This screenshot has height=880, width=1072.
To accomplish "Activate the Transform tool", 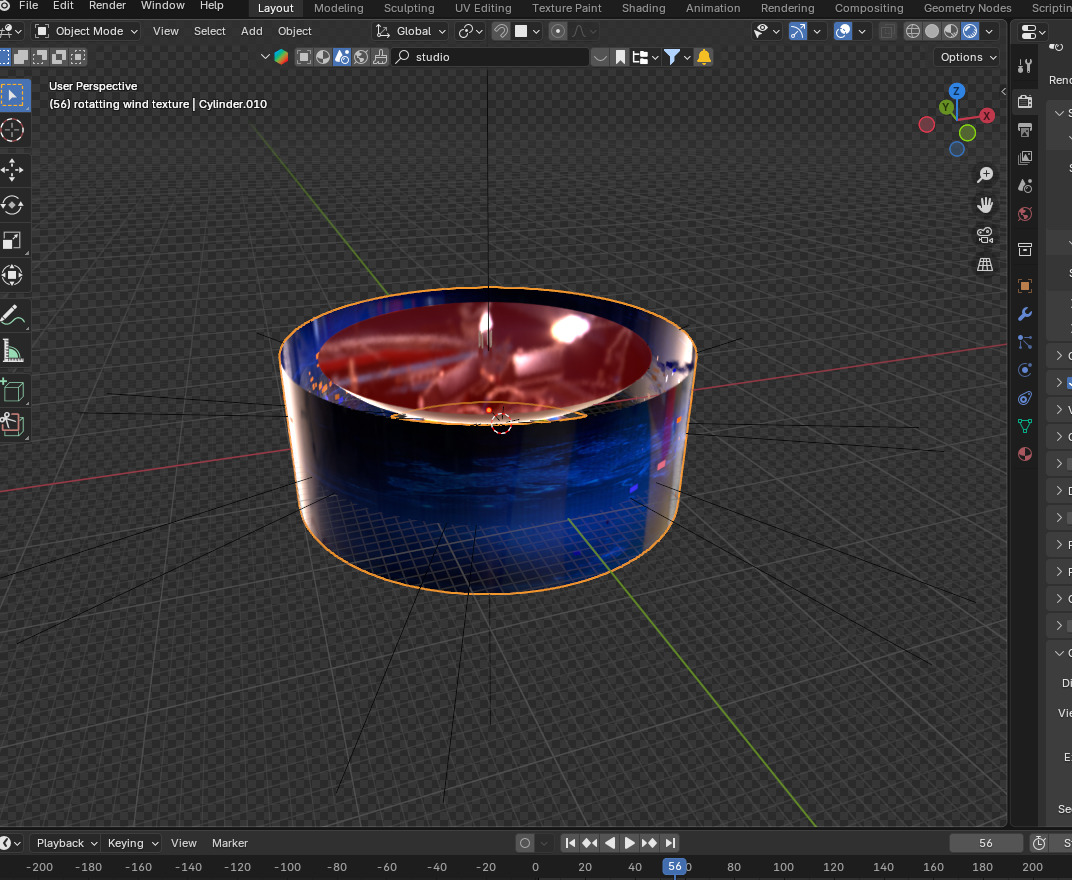I will (x=13, y=275).
